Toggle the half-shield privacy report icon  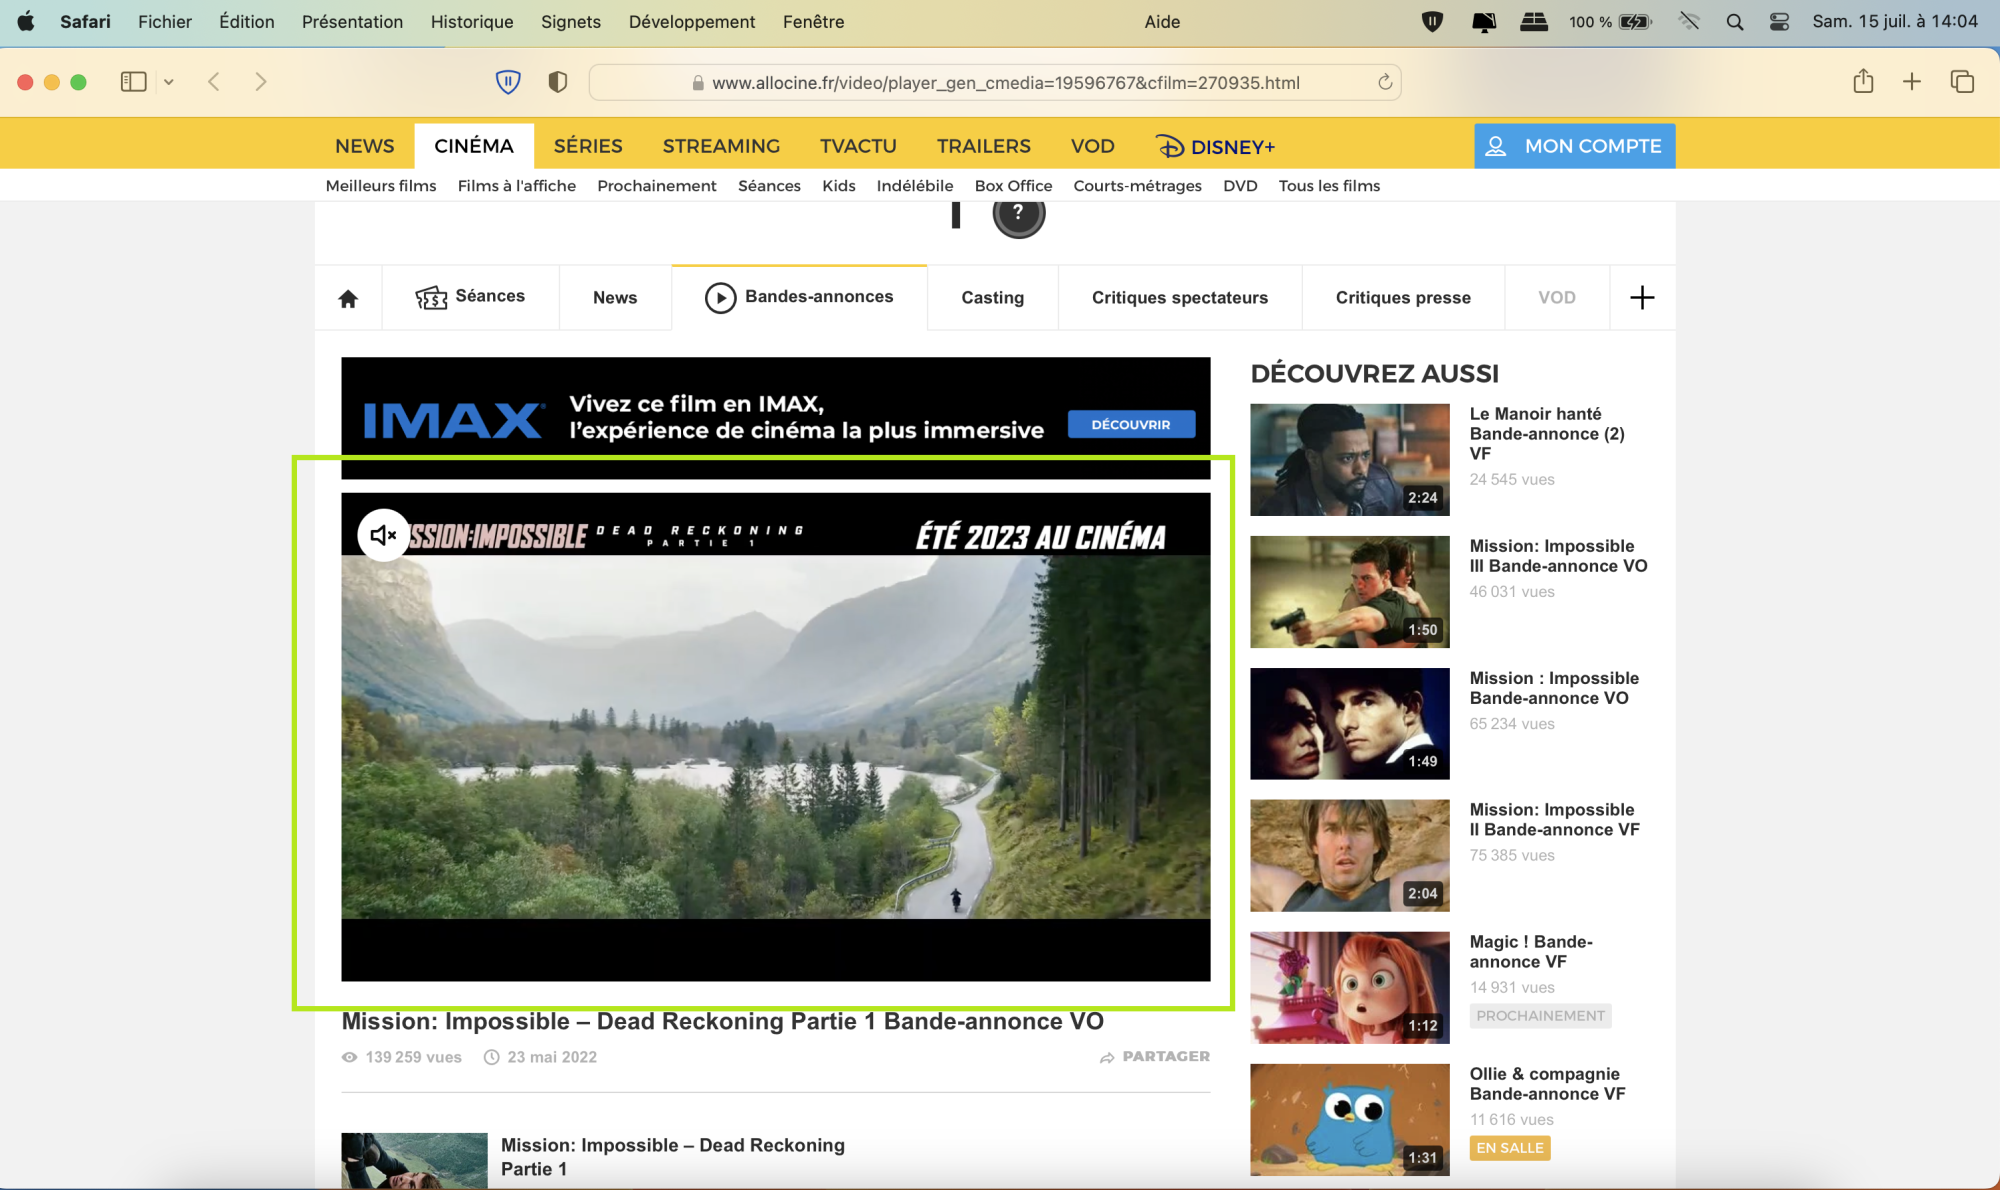point(558,82)
